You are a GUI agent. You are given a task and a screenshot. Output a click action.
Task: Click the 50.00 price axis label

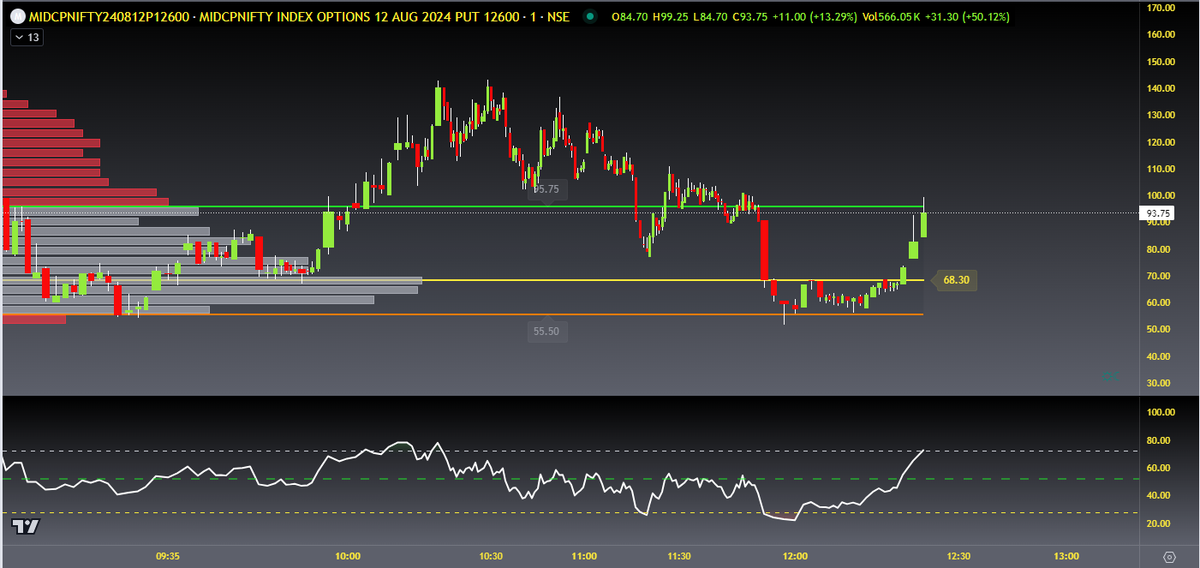(x=1160, y=330)
